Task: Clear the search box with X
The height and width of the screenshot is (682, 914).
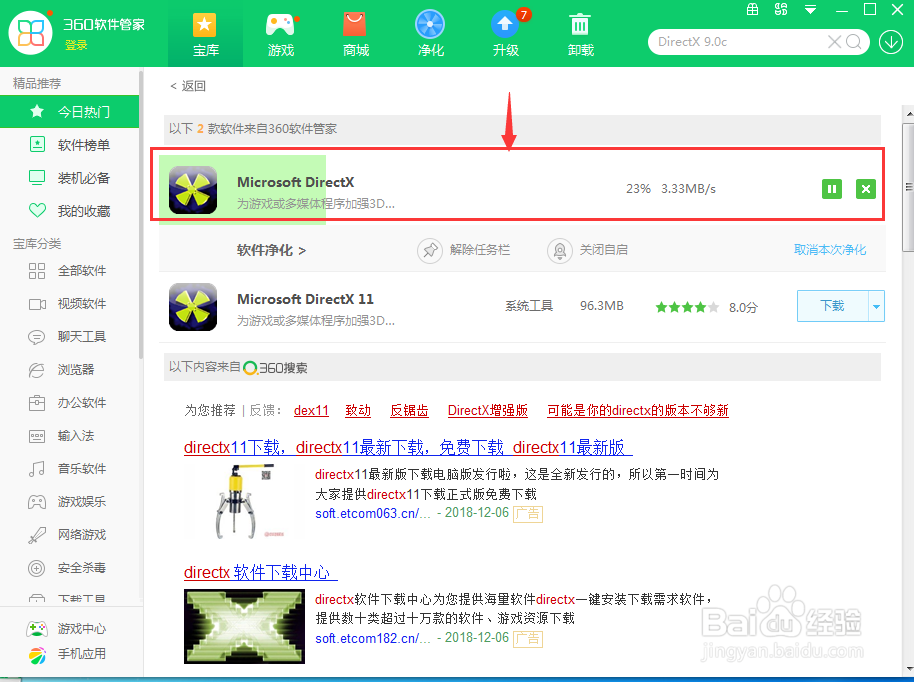Action: [834, 42]
